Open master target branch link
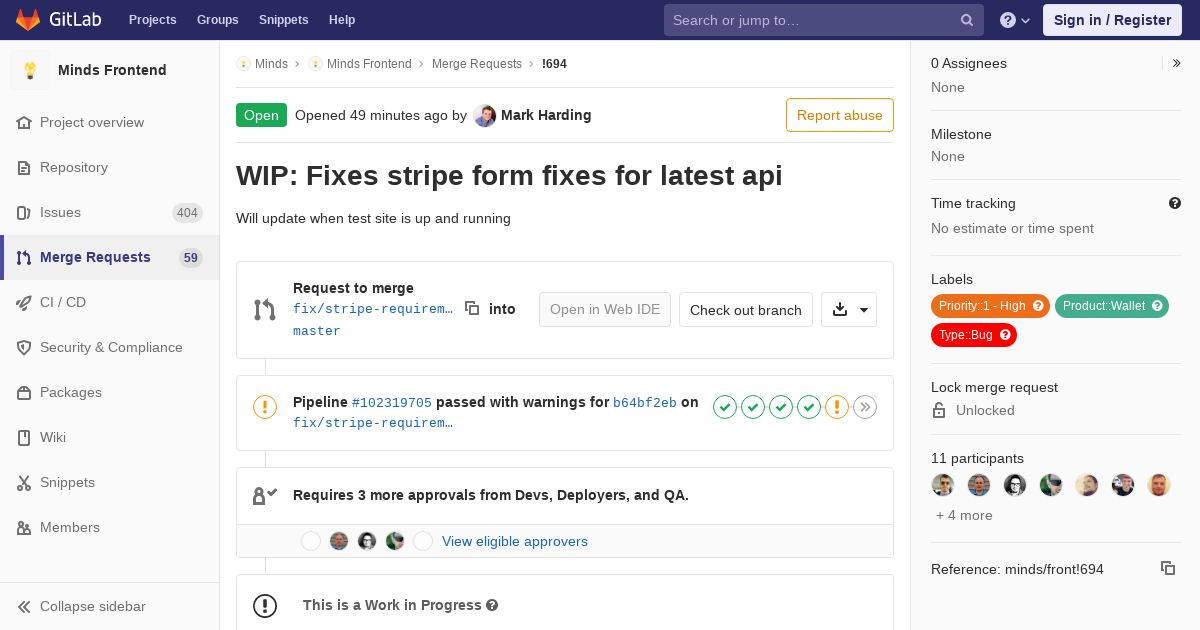 pos(317,331)
